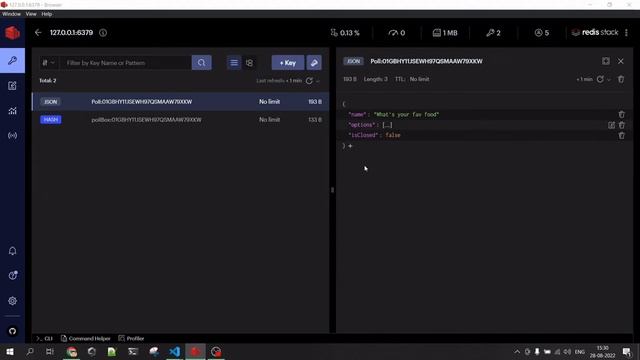Click the Poll key name in details header
The height and width of the screenshot is (360, 640).
click(x=426, y=61)
